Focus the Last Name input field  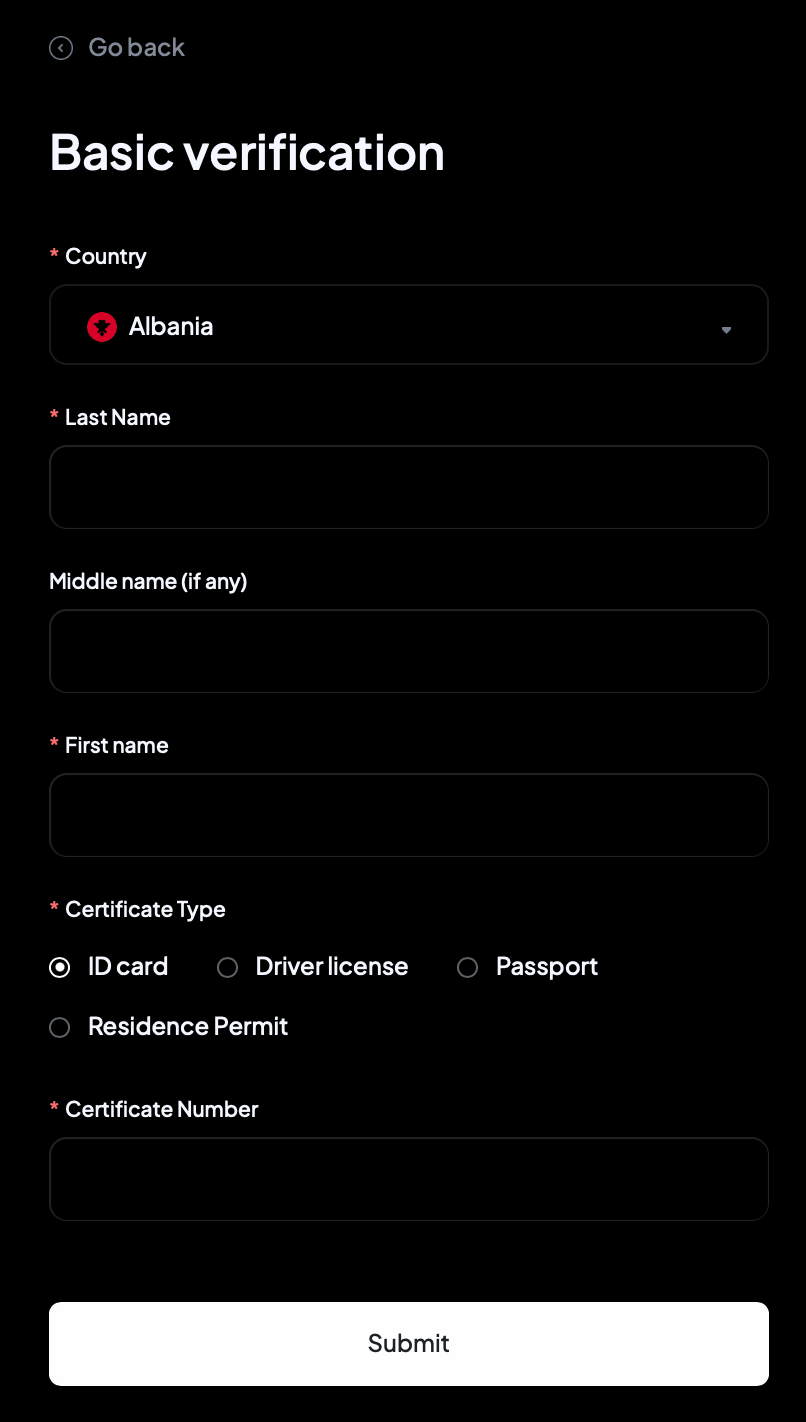click(408, 487)
